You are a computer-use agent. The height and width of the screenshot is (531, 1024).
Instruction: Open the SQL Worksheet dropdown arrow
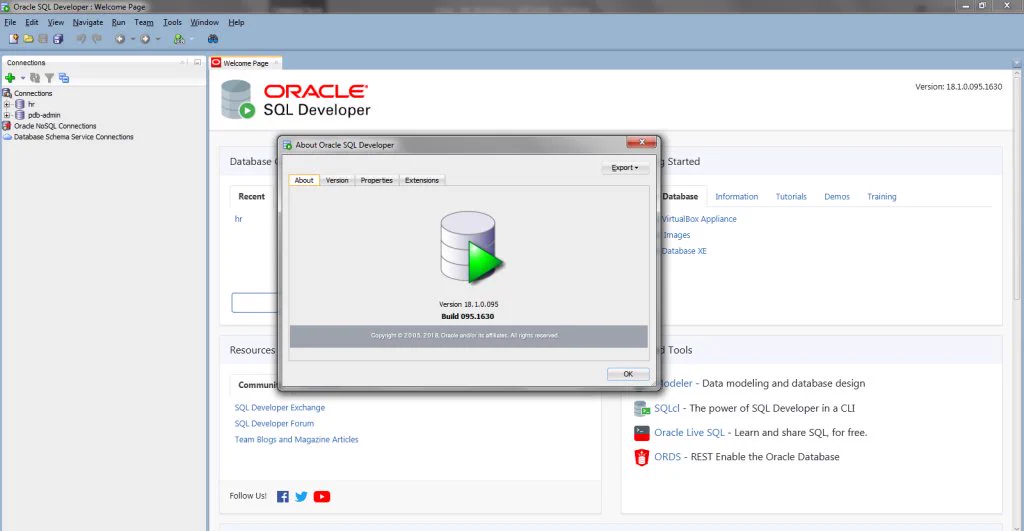click(191, 39)
